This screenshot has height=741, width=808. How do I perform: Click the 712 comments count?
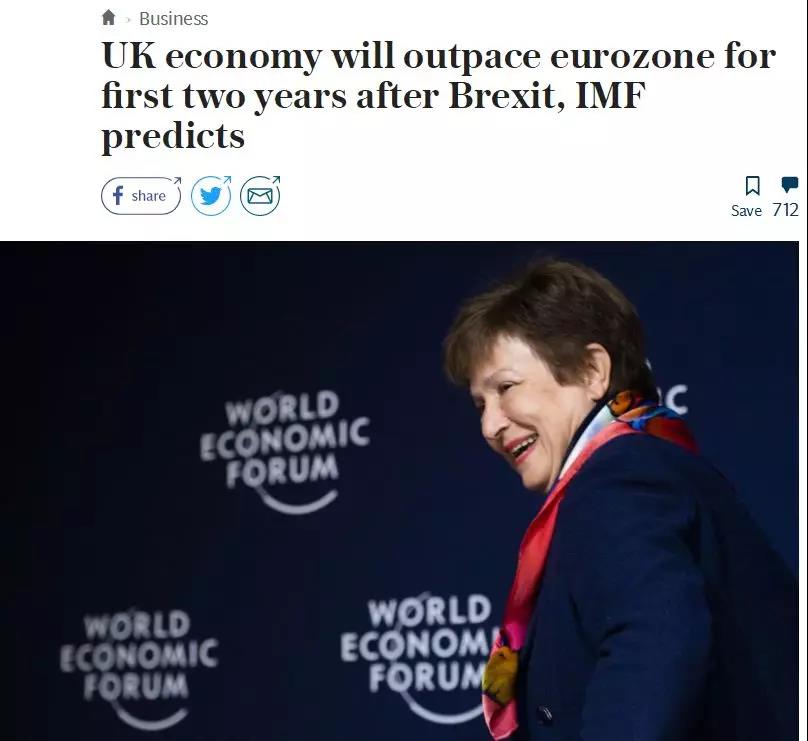tap(785, 210)
